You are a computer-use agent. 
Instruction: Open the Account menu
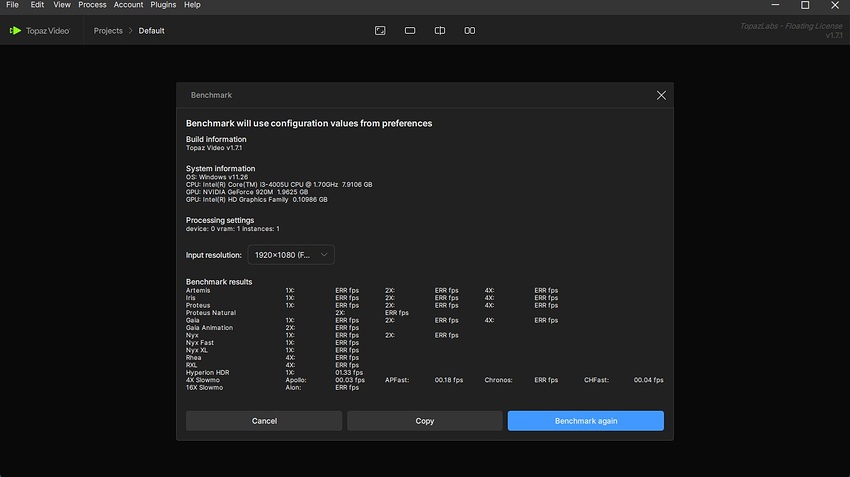point(128,5)
